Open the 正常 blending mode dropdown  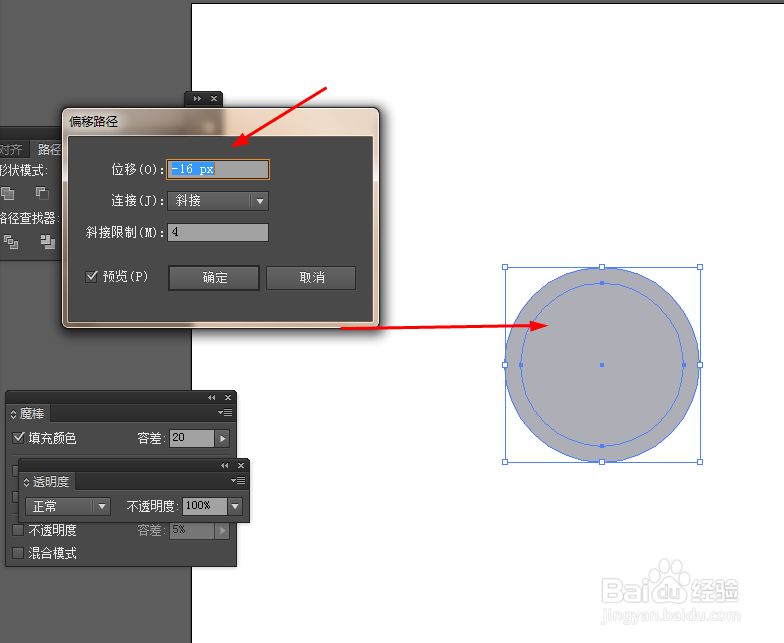[68, 506]
